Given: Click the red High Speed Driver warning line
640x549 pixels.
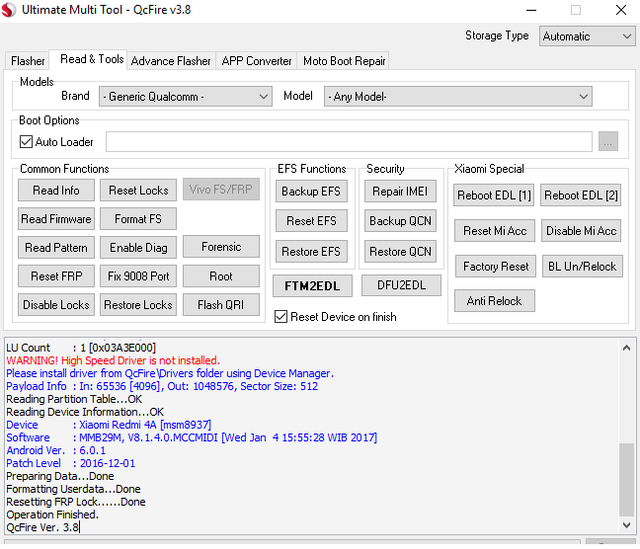Looking at the screenshot, I should [x=113, y=360].
